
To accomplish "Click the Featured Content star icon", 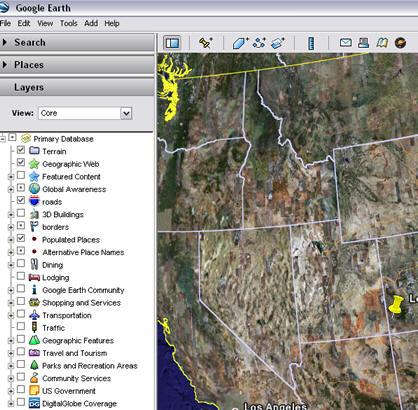I will pyautogui.click(x=34, y=176).
